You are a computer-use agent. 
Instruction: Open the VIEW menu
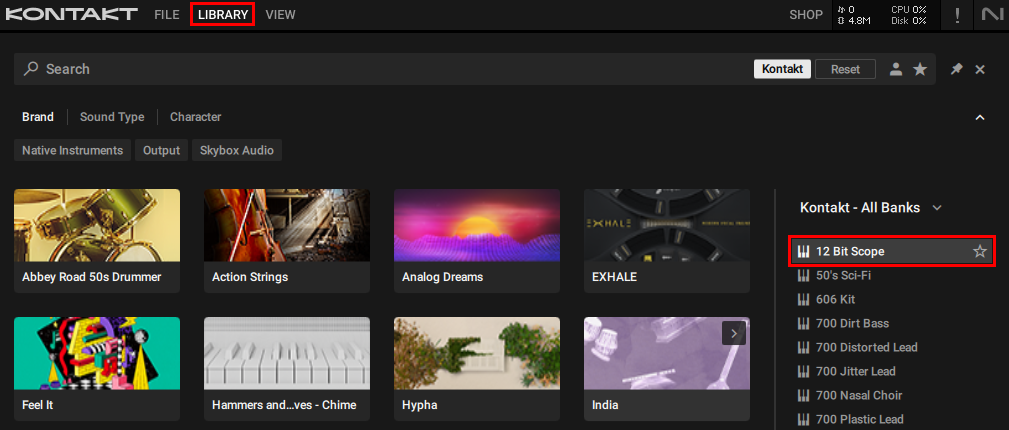pyautogui.click(x=281, y=15)
